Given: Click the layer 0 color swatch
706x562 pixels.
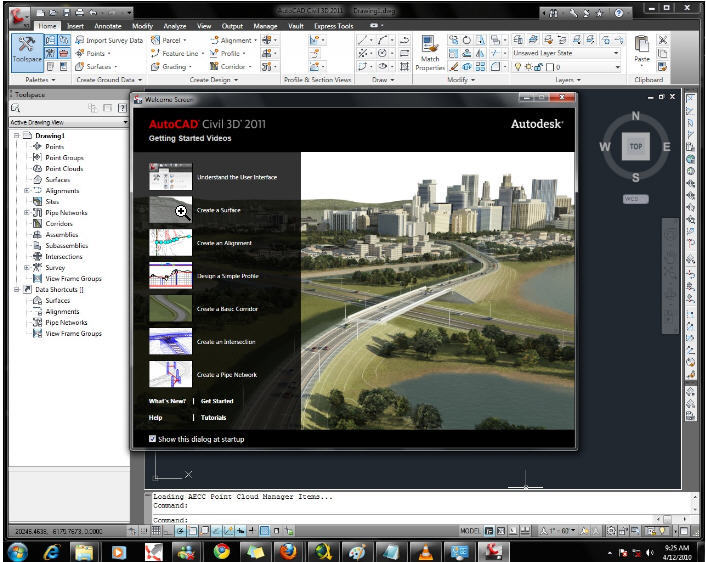Looking at the screenshot, I should 550,67.
